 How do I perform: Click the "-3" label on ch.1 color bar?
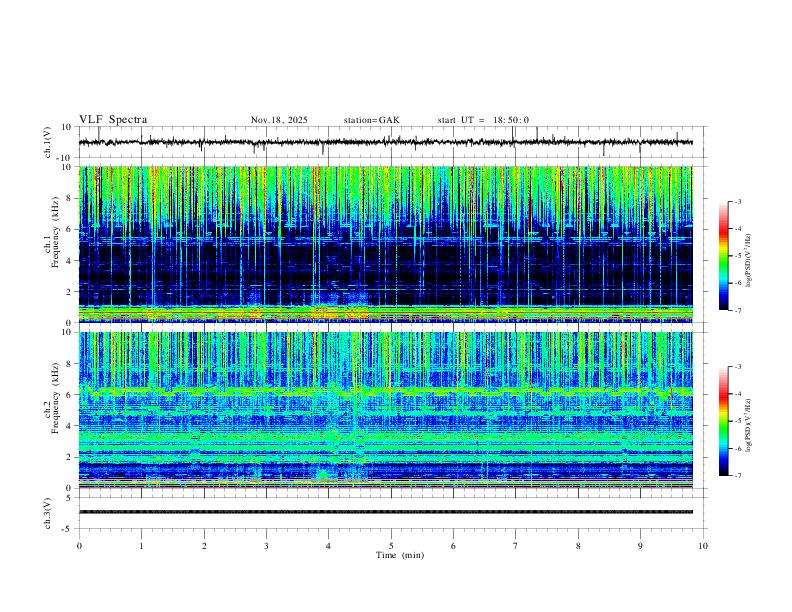coord(737,201)
